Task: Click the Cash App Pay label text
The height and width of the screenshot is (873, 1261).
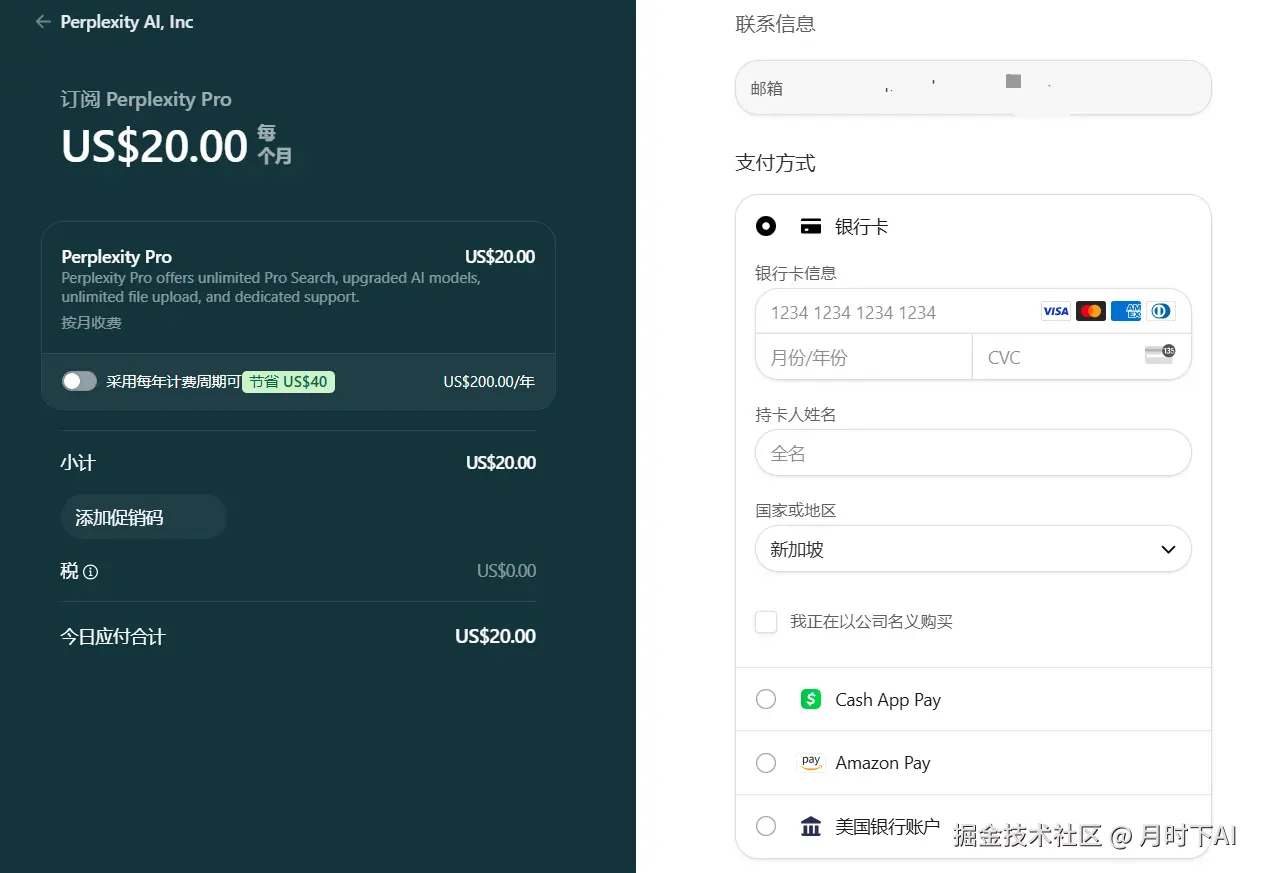Action: 888,699
